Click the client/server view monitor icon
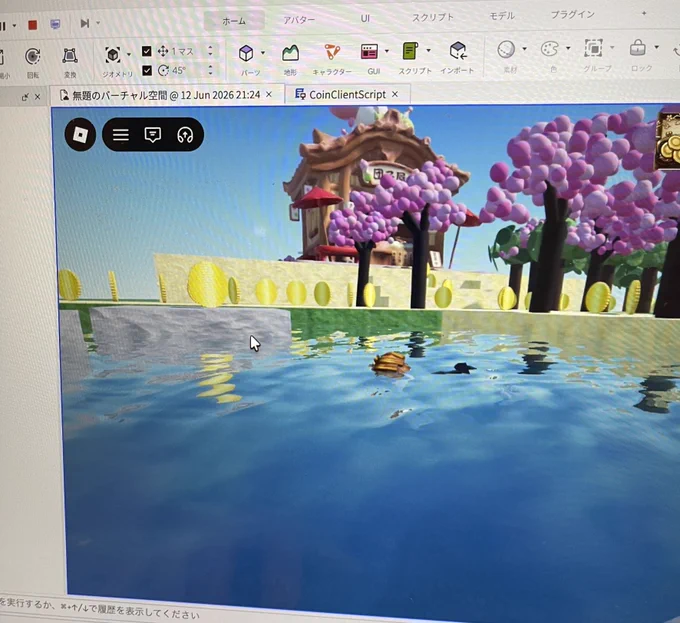Viewport: 680px width, 623px height. point(55,24)
